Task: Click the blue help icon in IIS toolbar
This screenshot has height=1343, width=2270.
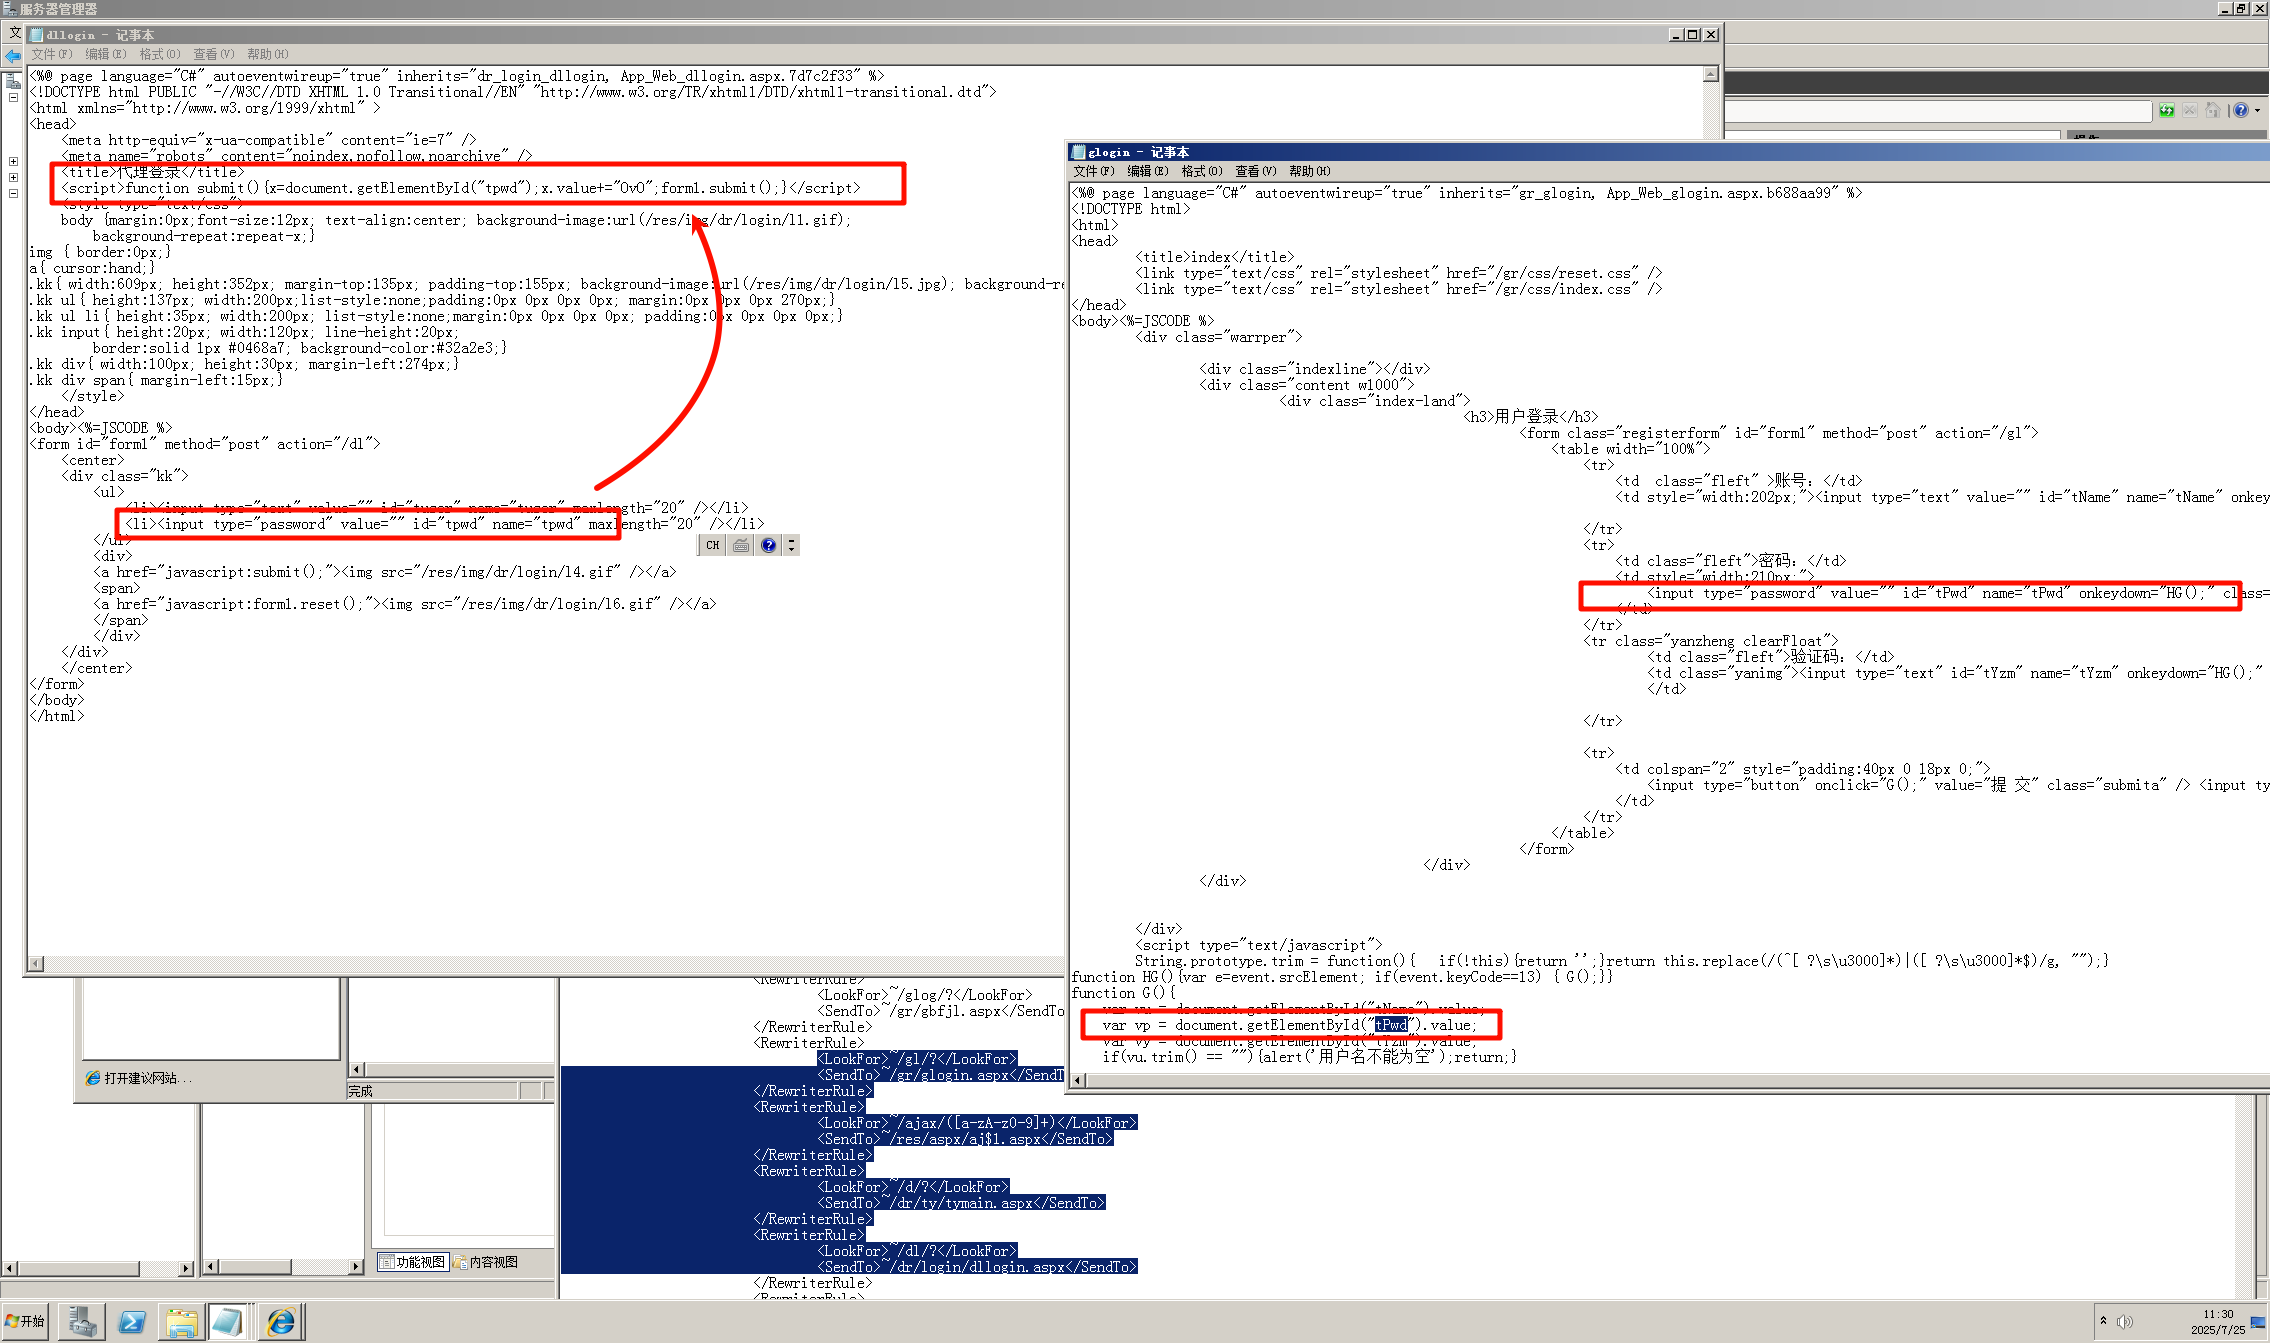Action: (x=2241, y=111)
